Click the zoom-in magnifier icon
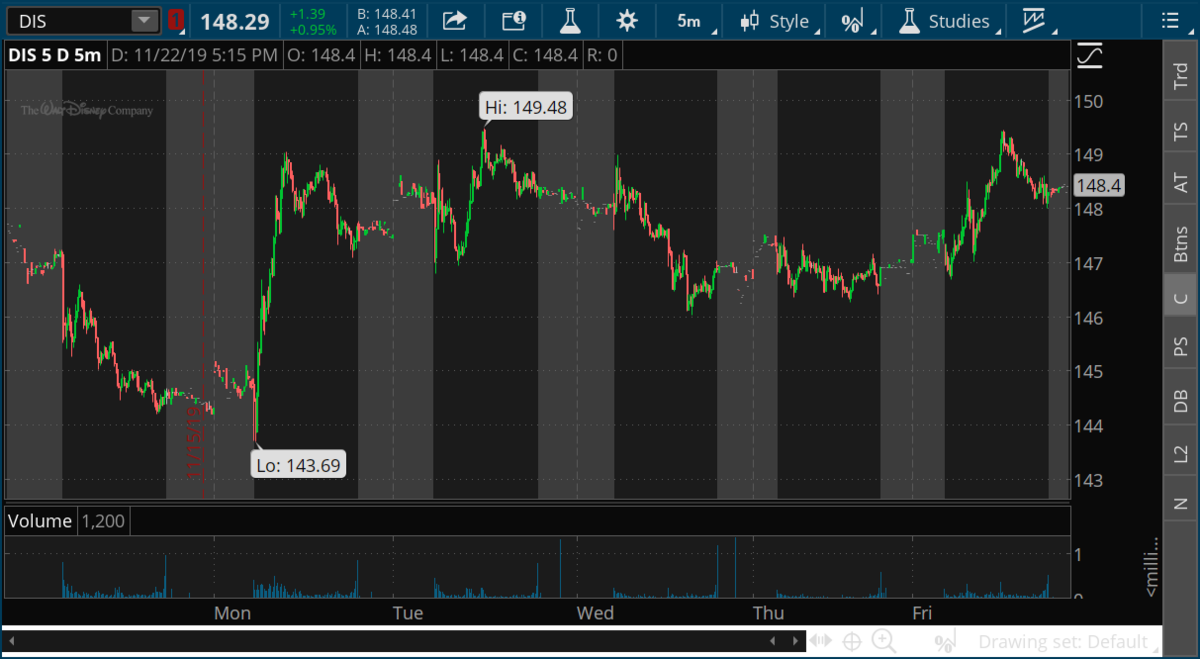This screenshot has height=659, width=1200. [883, 641]
